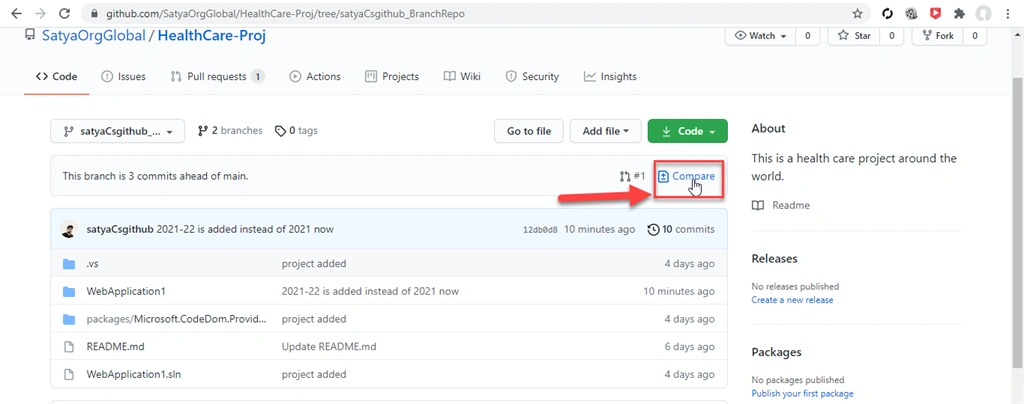The height and width of the screenshot is (404, 1024).
Task: Click the packages folder icon
Action: [x=69, y=319]
